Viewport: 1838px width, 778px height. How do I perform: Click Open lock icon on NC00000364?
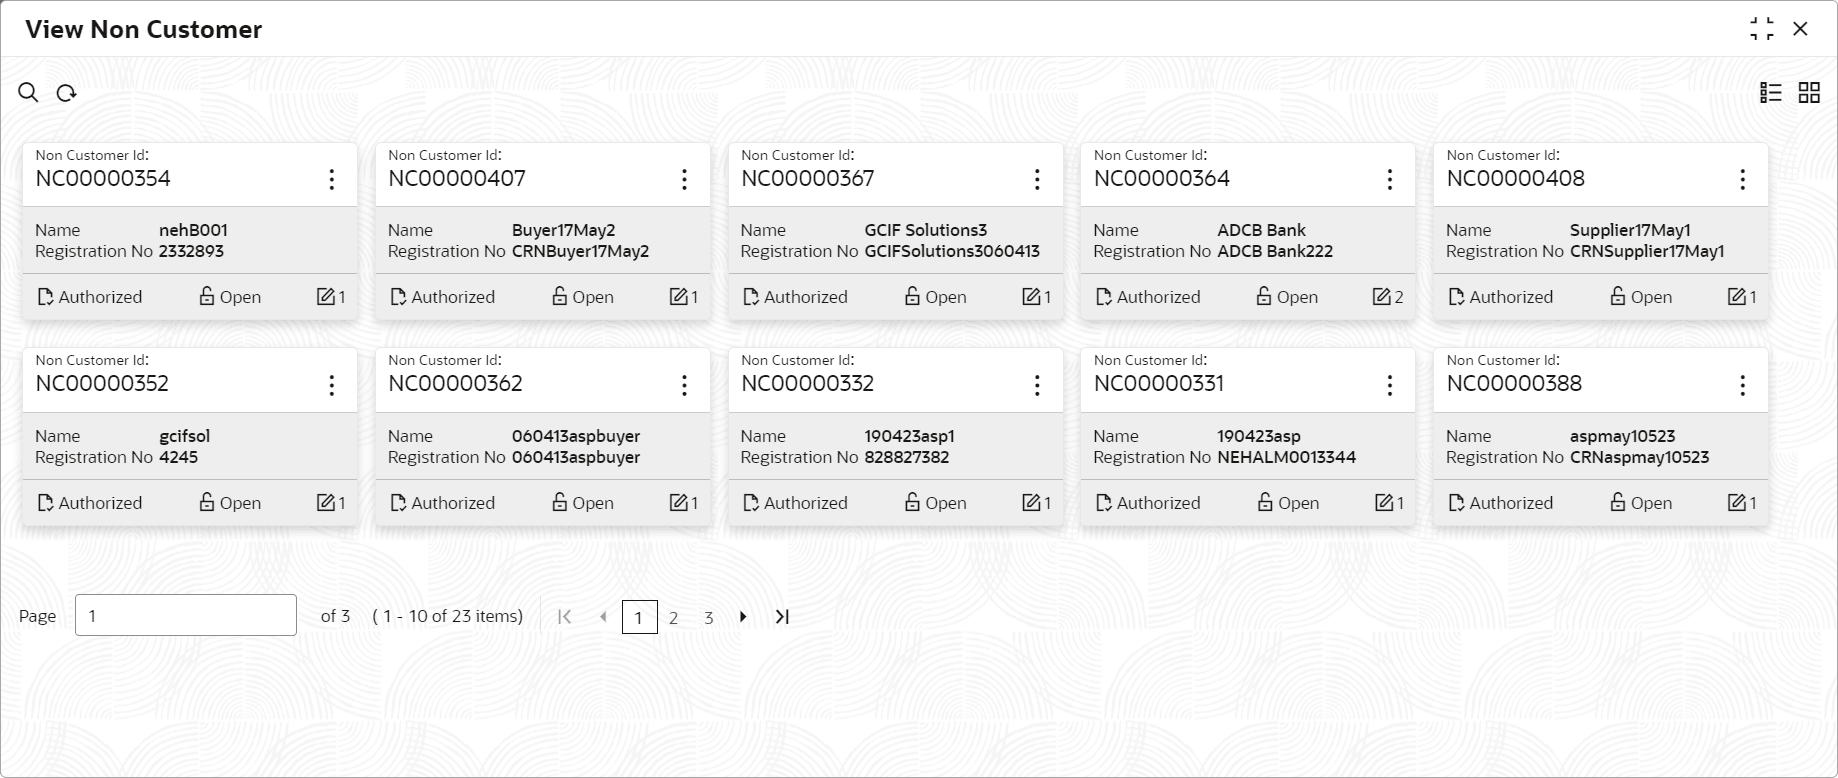click(1264, 296)
